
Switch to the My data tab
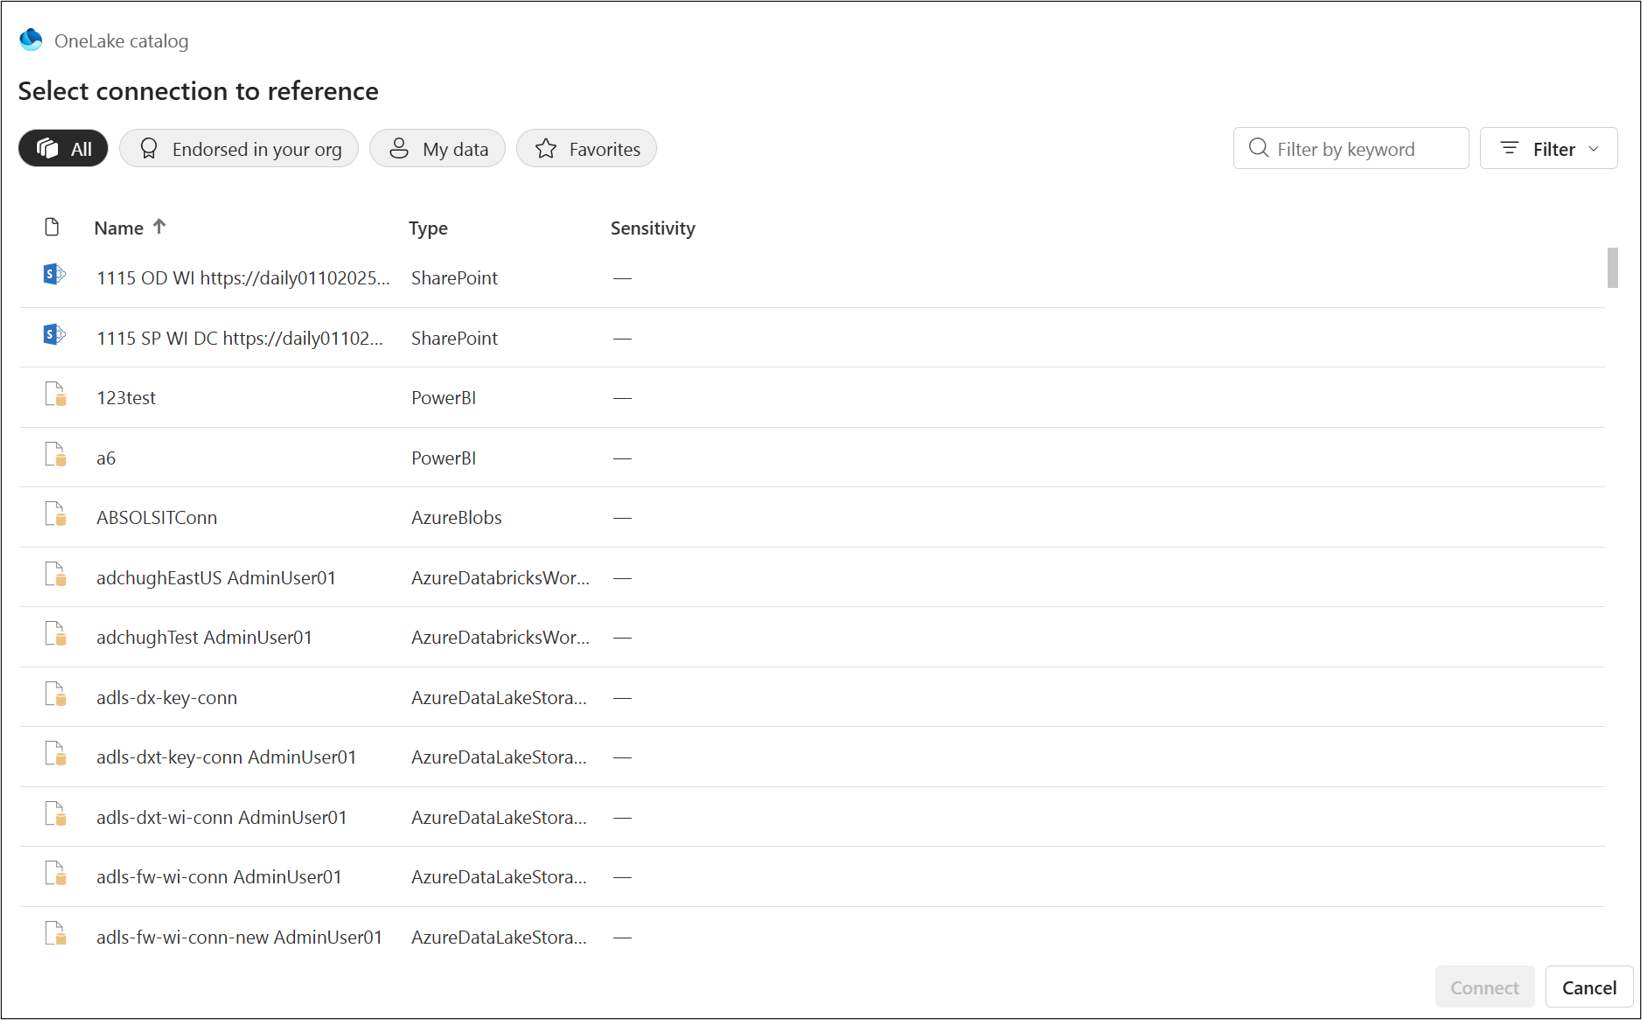tap(437, 148)
